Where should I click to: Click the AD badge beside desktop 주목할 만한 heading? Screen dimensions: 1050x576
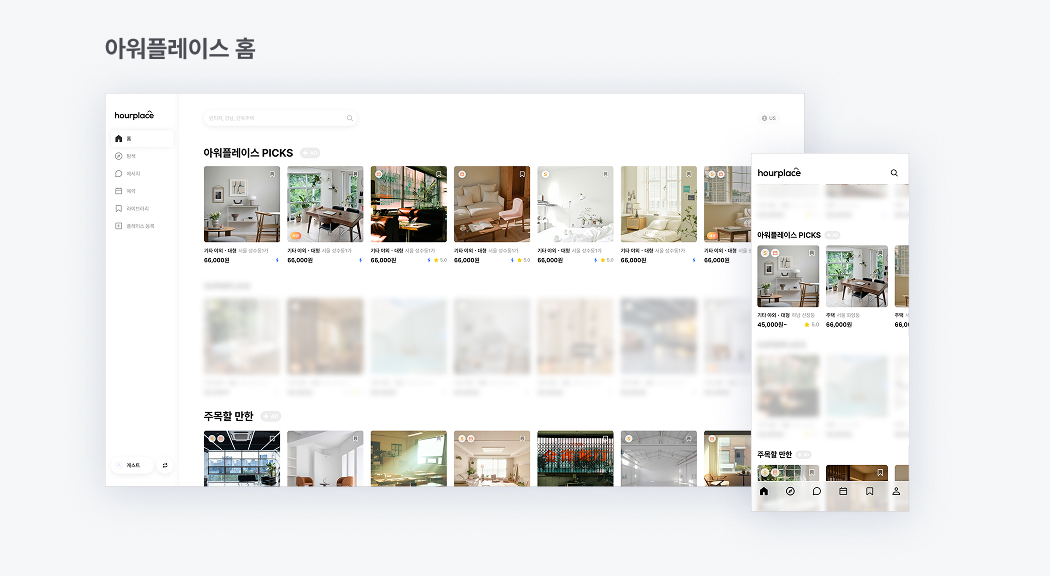[x=271, y=416]
